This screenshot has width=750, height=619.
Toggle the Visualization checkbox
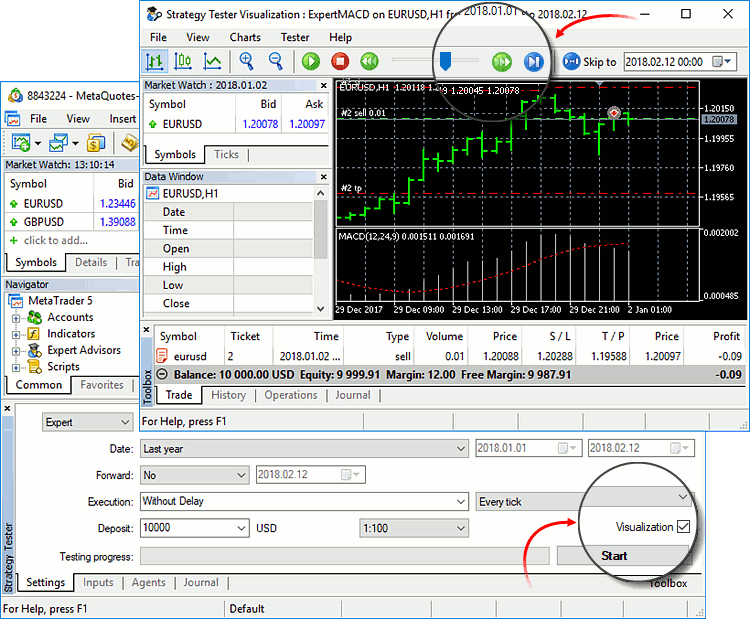(684, 527)
